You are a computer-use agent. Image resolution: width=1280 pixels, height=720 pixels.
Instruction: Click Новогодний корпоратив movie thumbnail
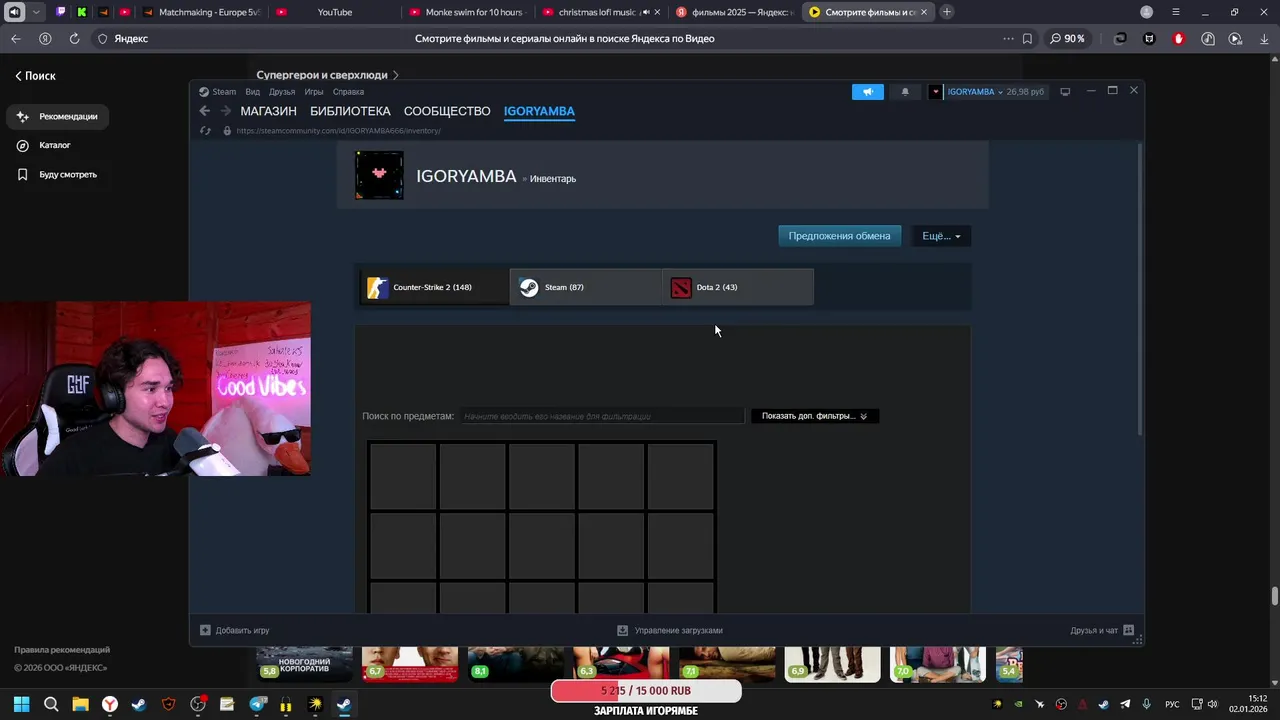point(304,664)
